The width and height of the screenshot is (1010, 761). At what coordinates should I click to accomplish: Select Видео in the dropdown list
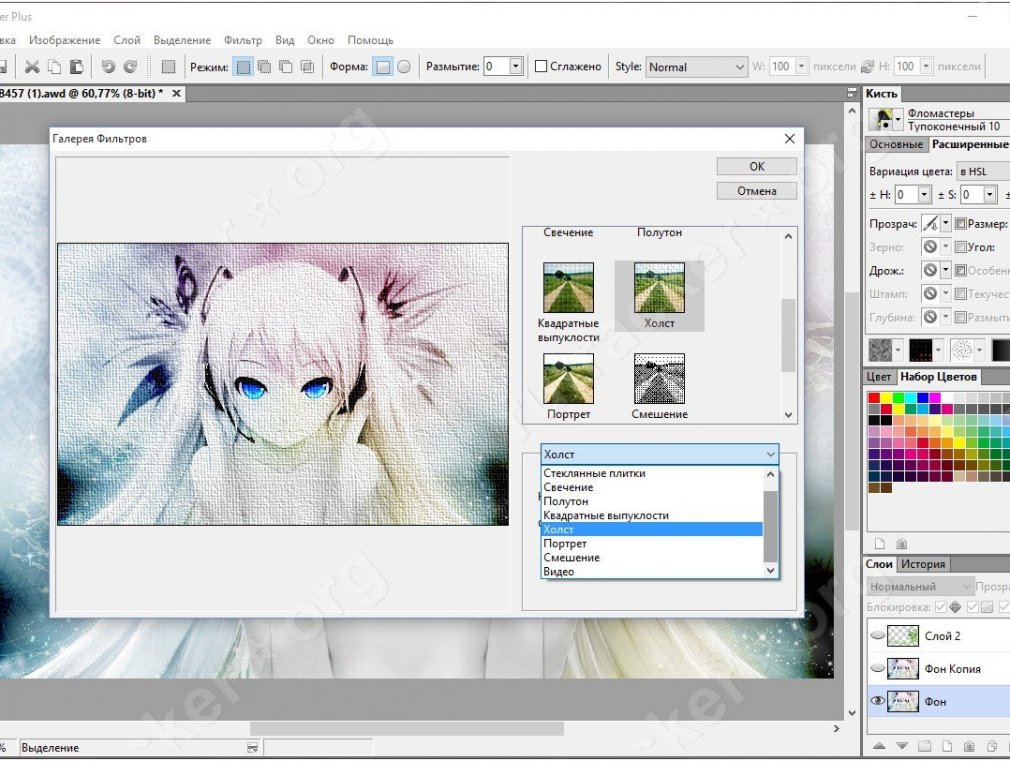tap(652, 572)
